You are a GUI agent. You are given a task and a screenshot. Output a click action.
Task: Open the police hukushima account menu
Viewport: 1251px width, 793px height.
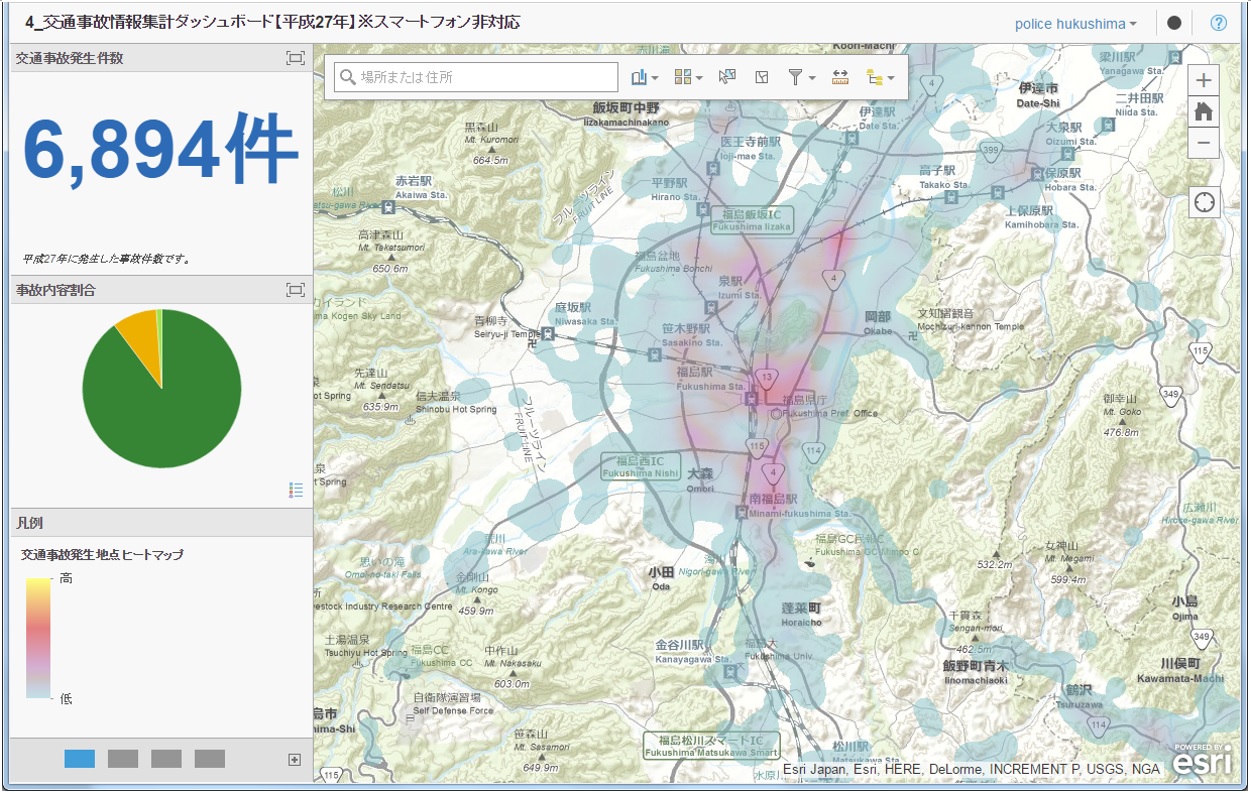click(x=1075, y=23)
